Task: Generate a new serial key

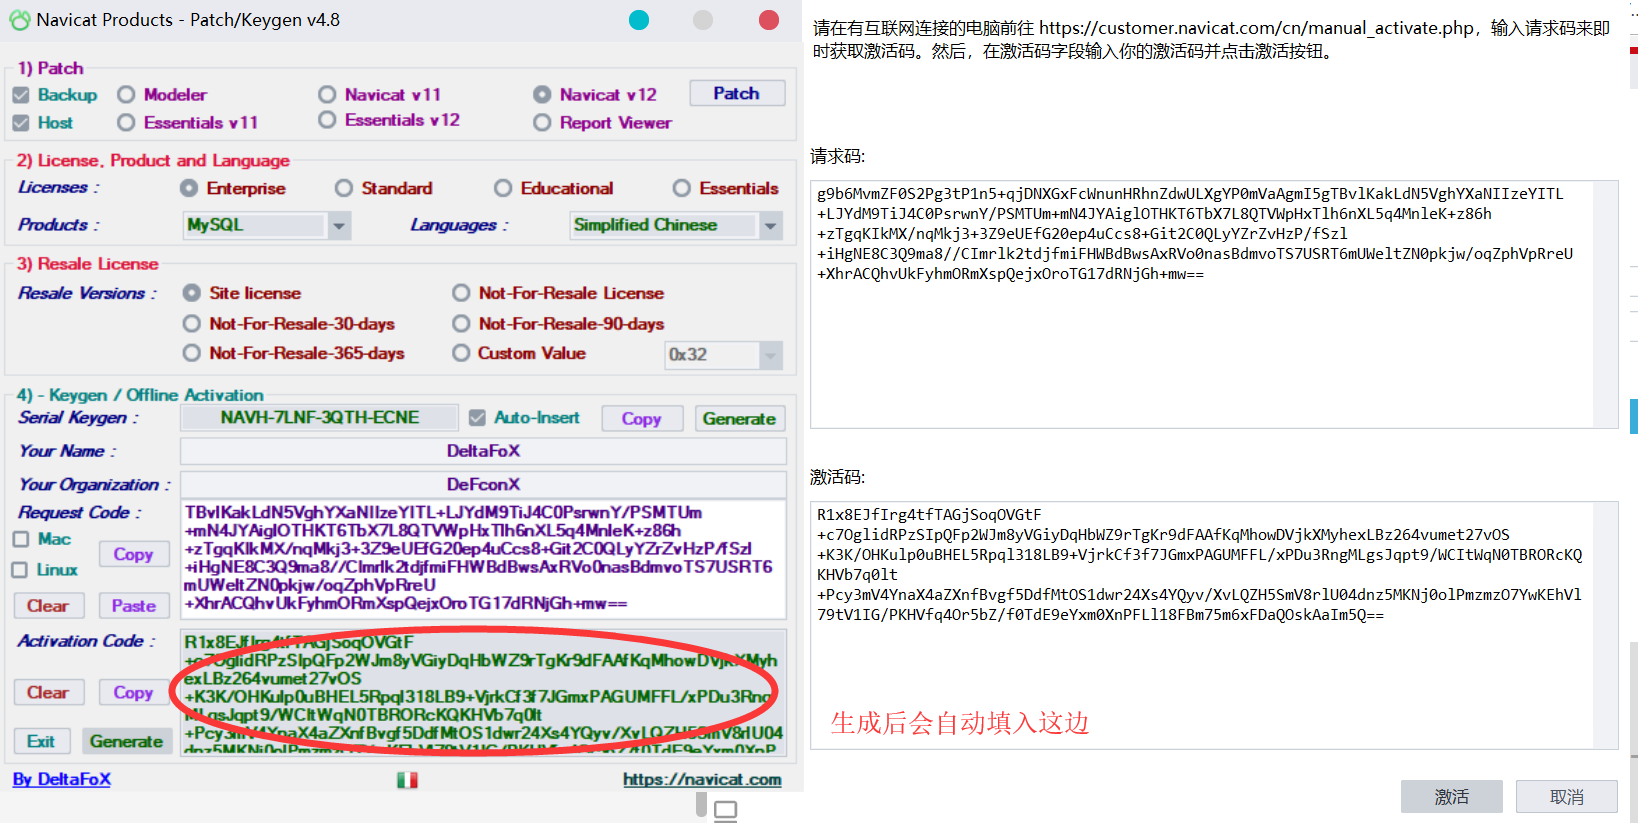Action: click(740, 419)
